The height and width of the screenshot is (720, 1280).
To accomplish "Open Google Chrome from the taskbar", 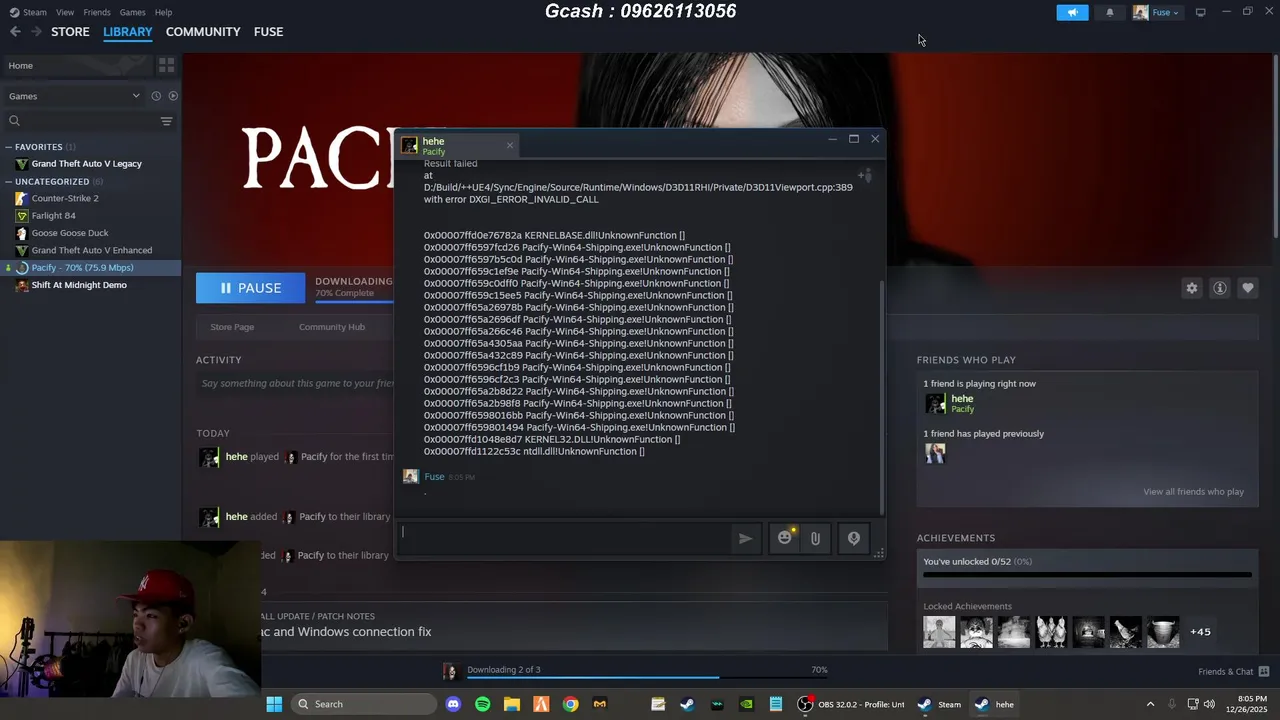I will (570, 704).
